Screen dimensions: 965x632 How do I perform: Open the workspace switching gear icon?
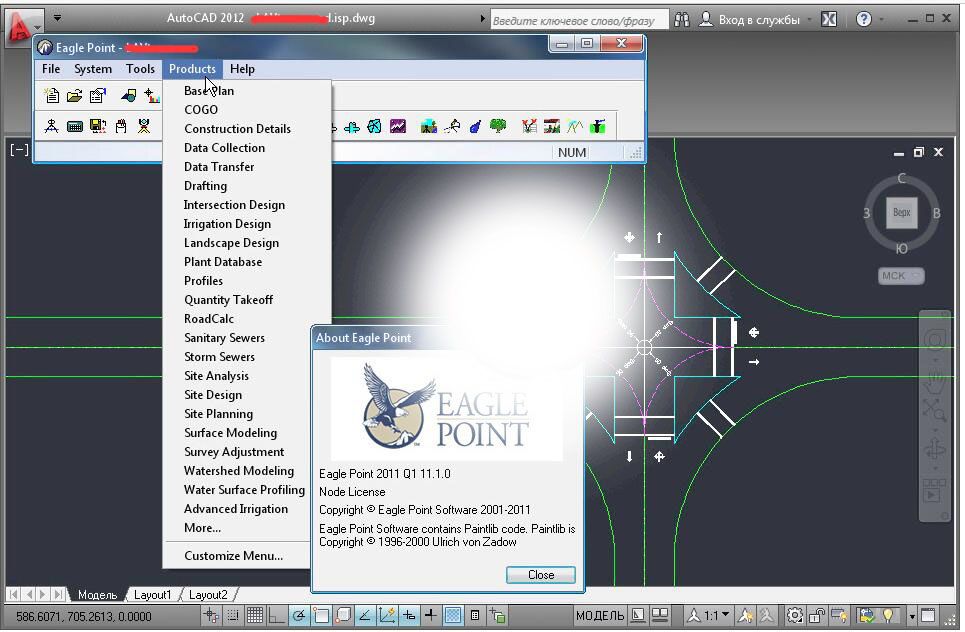(x=795, y=615)
